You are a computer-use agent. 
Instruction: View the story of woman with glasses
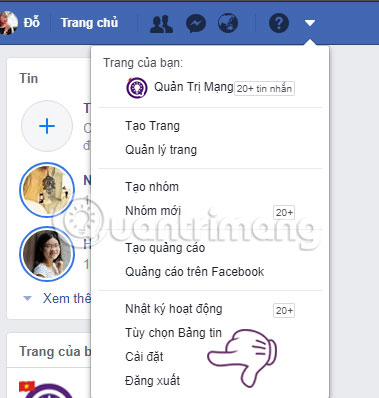tap(47, 254)
